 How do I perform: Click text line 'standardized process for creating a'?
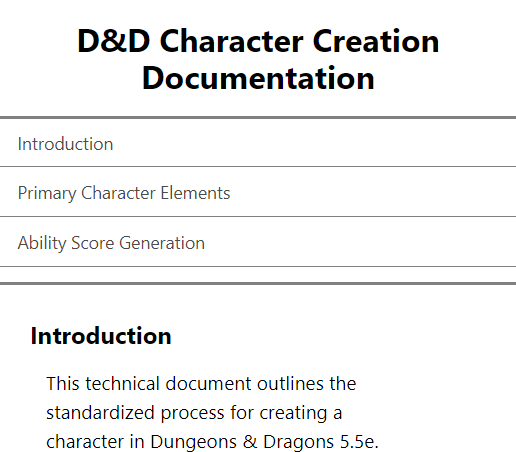pyautogui.click(x=194, y=413)
